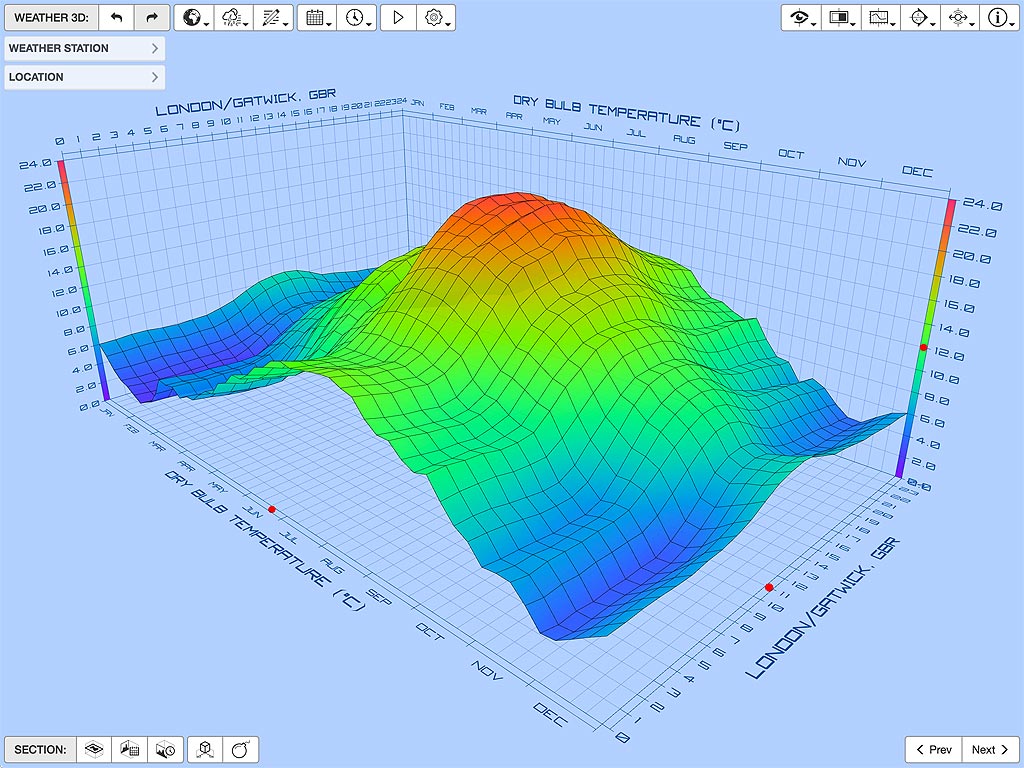1024x768 pixels.
Task: Open the split display toggle menu
Action: click(x=841, y=18)
